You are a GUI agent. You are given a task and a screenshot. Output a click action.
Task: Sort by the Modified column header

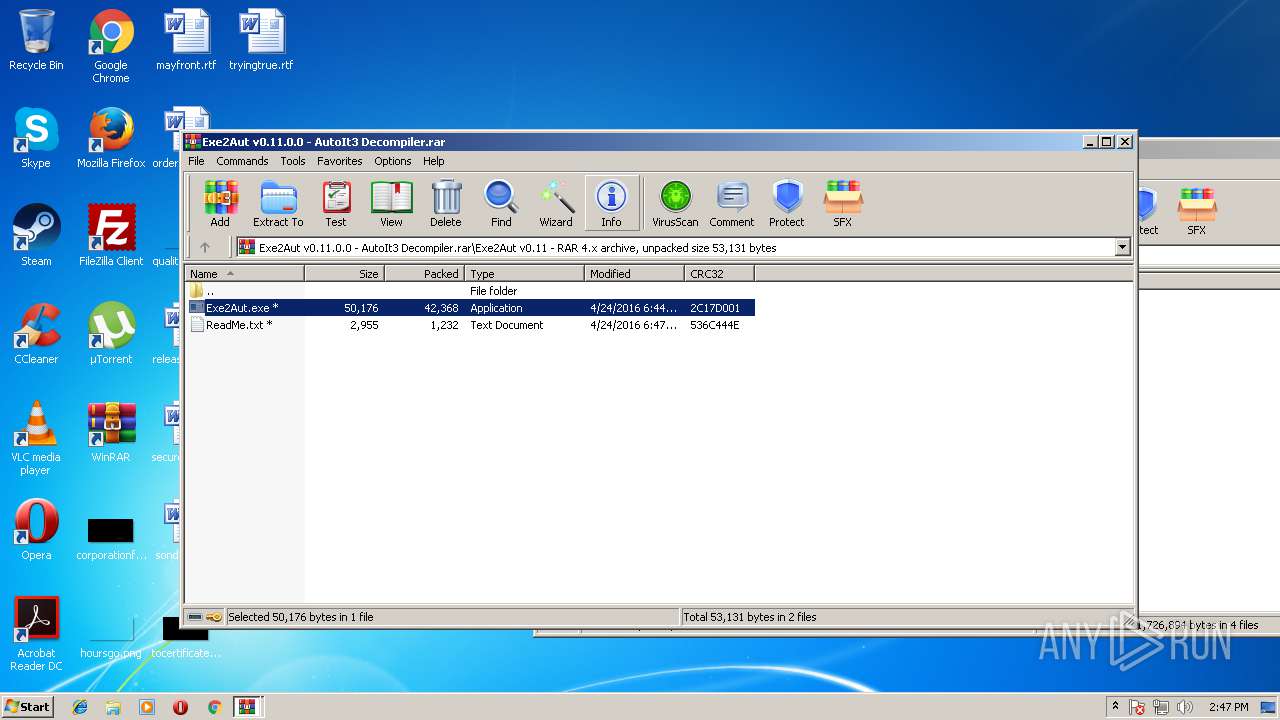point(635,273)
